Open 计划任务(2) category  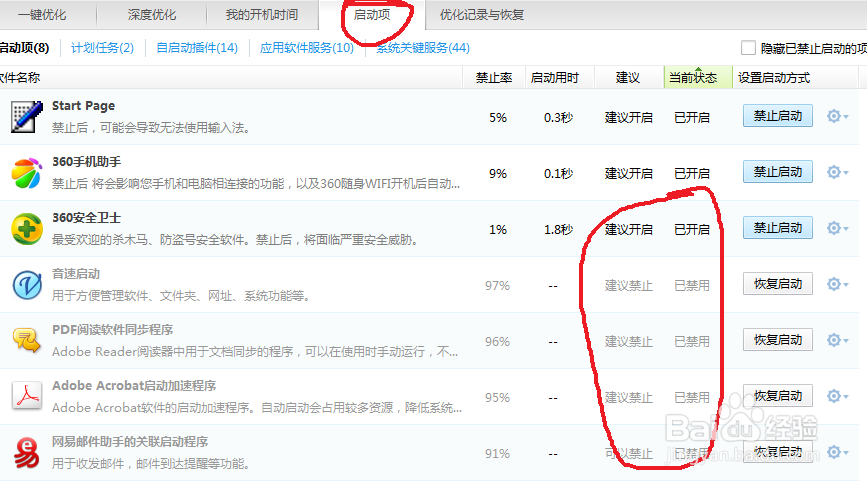pyautogui.click(x=102, y=48)
